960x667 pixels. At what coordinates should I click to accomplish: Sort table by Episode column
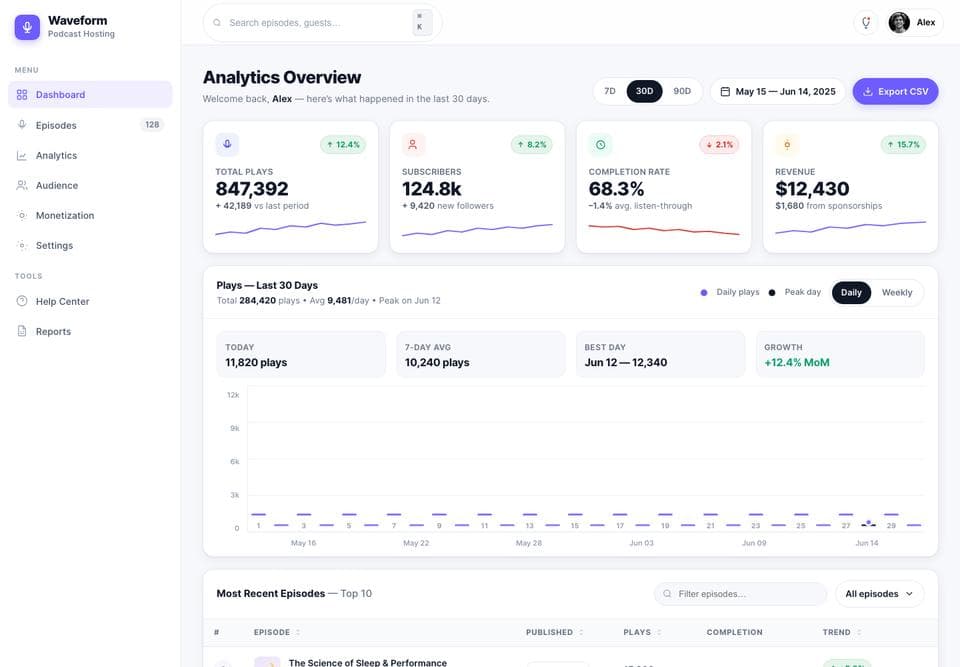[x=277, y=632]
